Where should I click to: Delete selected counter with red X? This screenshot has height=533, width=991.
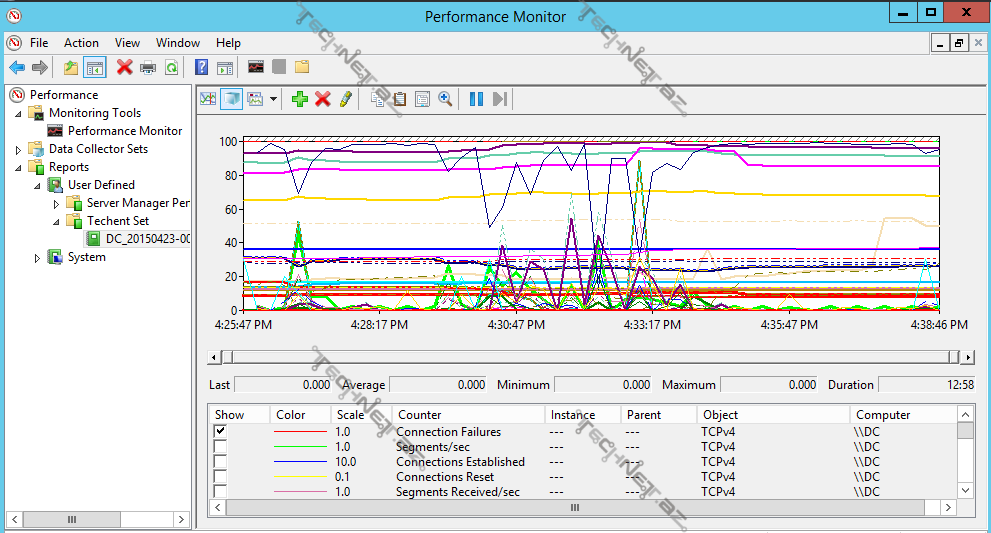[x=322, y=98]
